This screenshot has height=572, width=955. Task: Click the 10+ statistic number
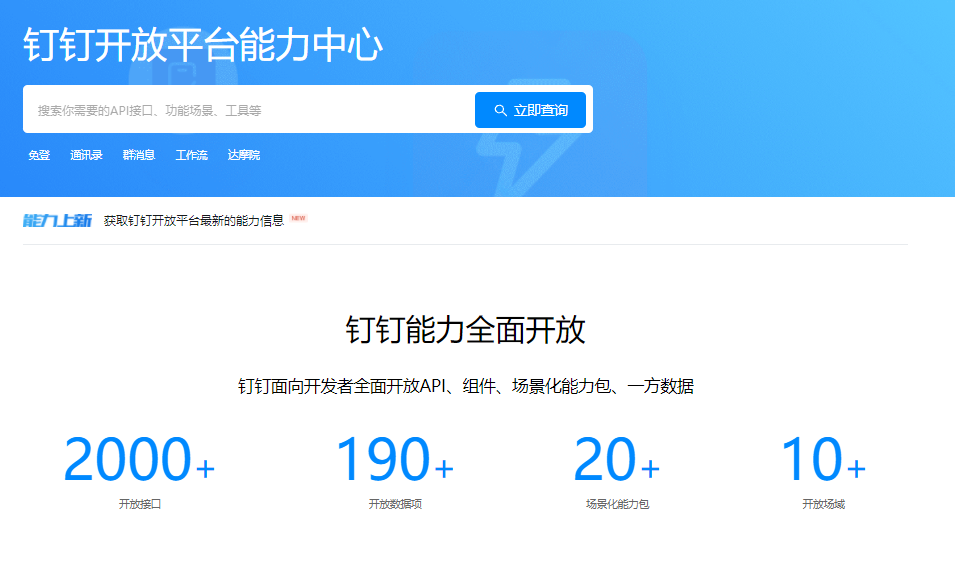click(x=823, y=459)
